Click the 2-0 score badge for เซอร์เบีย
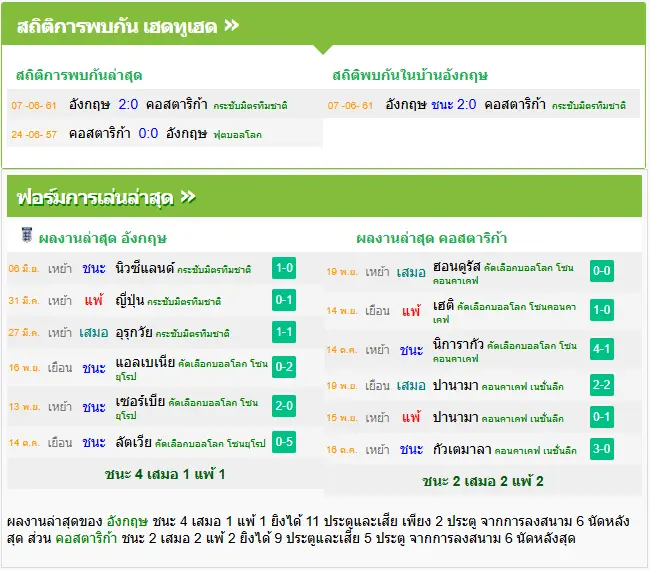 (284, 406)
